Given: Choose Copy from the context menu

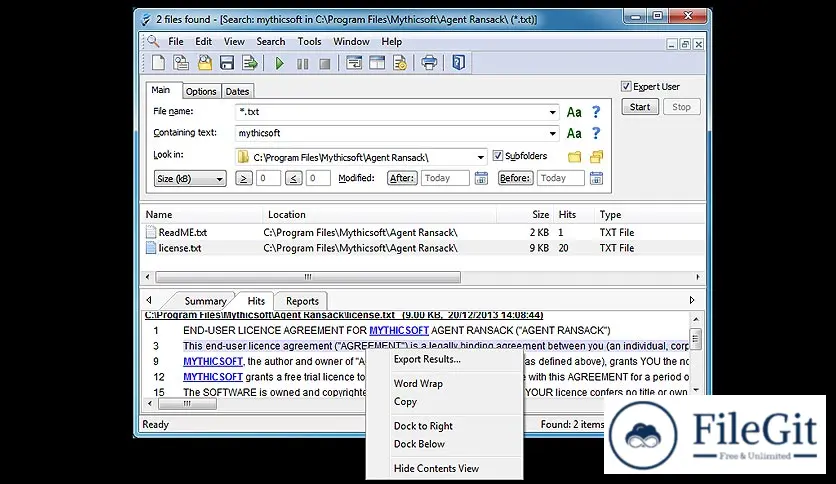Looking at the screenshot, I should pyautogui.click(x=405, y=401).
